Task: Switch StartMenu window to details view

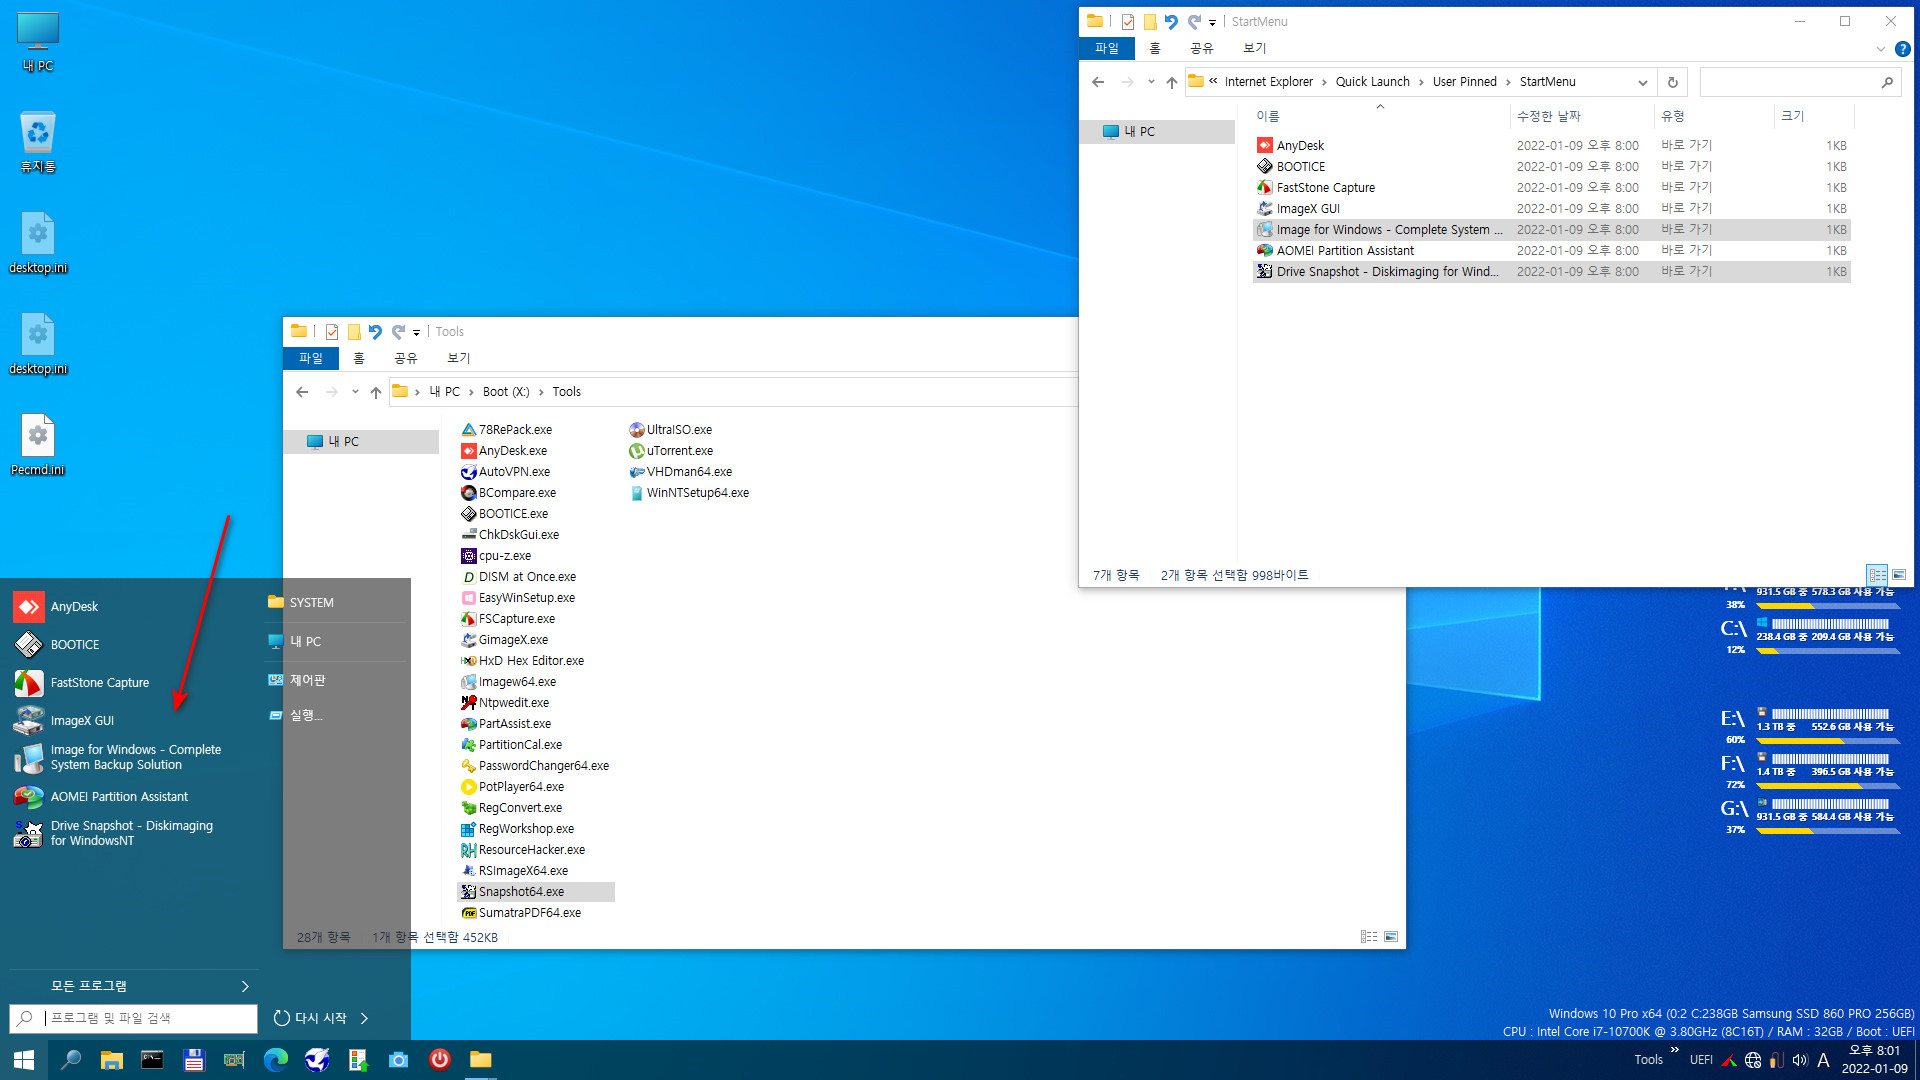Action: tap(1877, 575)
